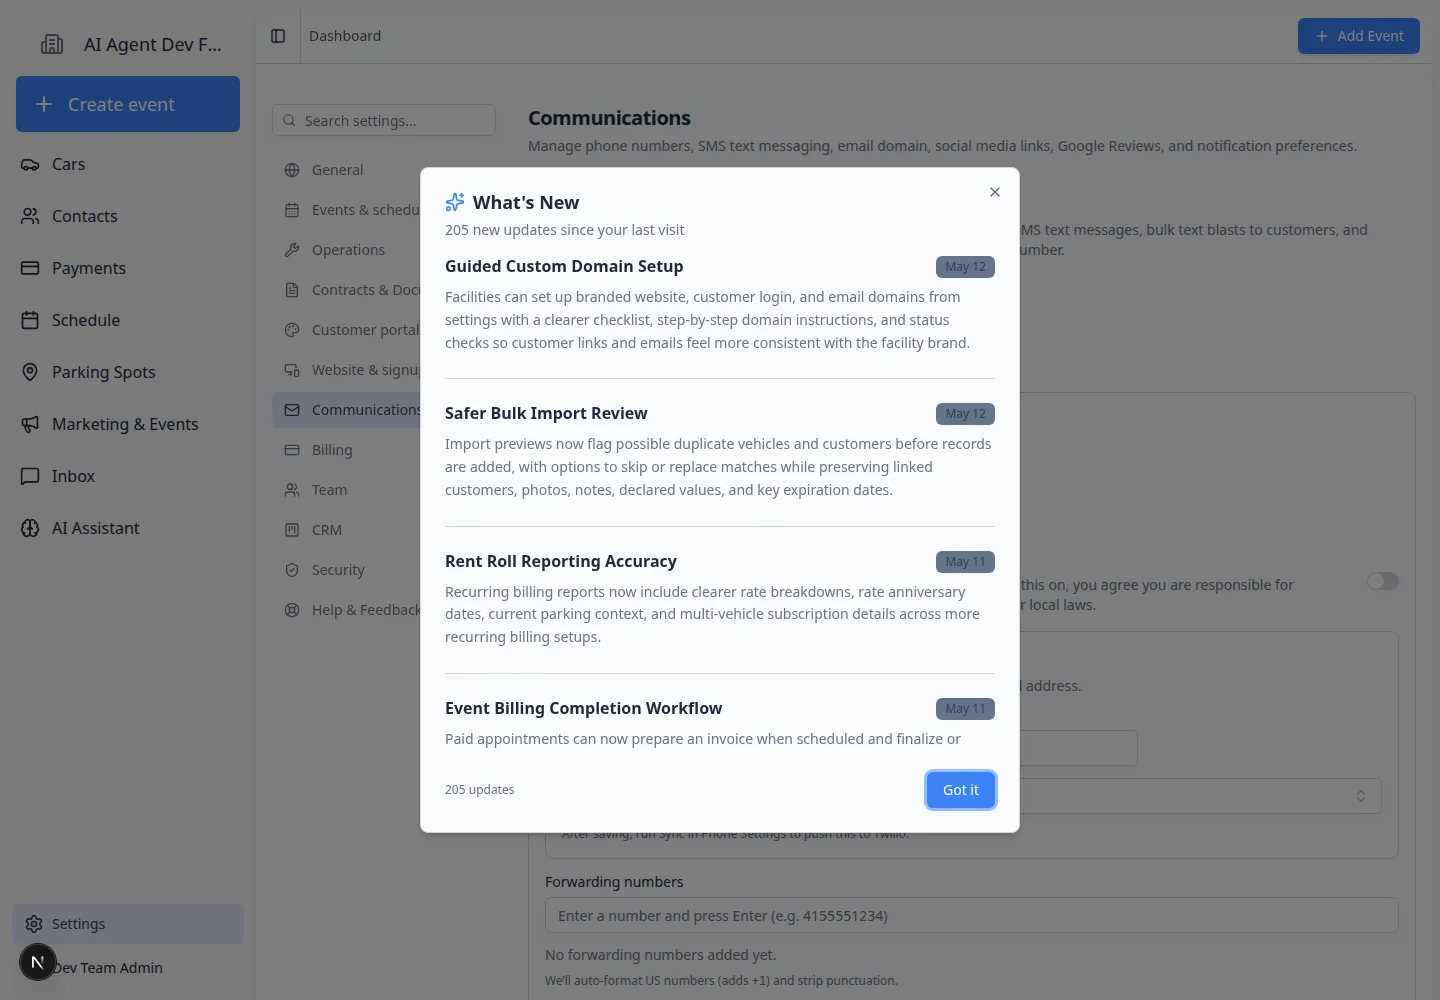Open Payments section

(x=128, y=268)
